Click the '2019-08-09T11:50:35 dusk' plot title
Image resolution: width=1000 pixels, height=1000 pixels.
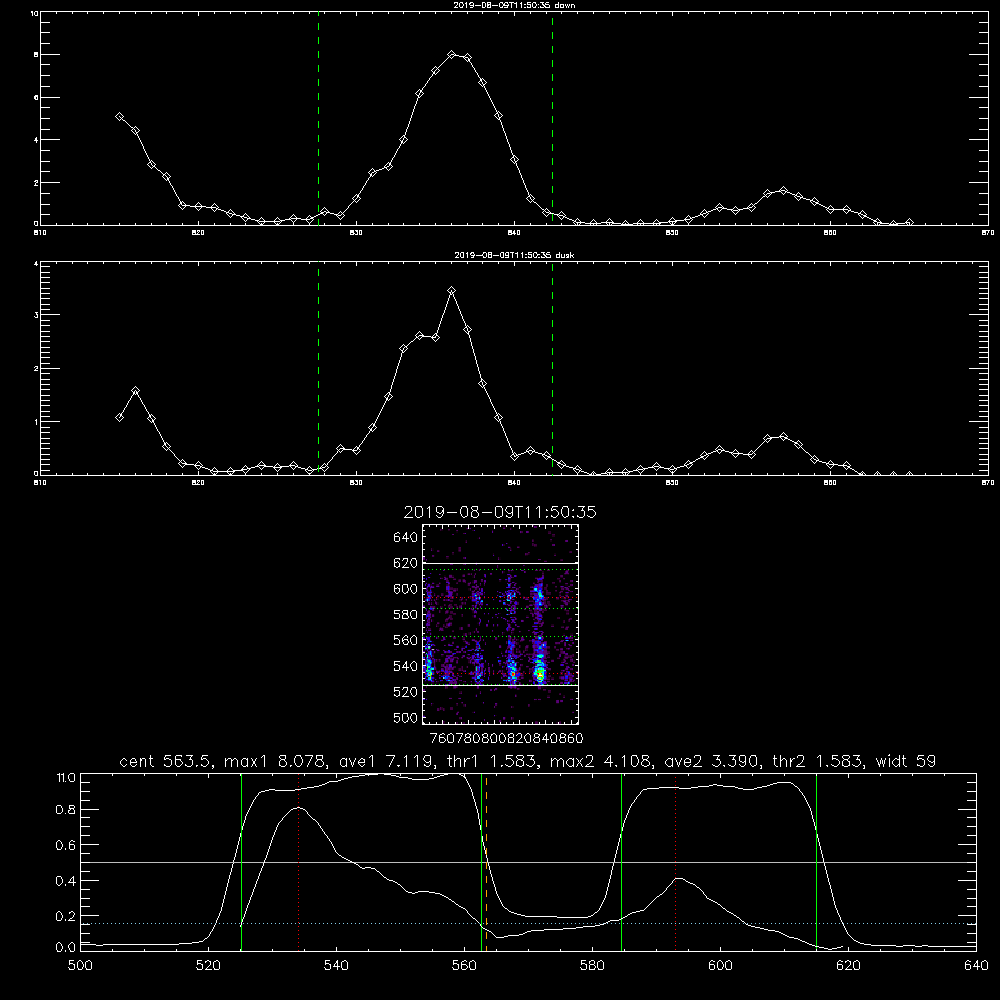(515, 255)
